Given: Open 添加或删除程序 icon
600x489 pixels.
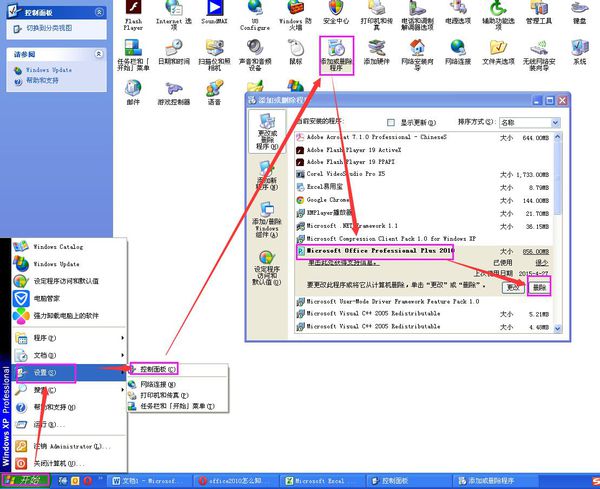Looking at the screenshot, I should 336,55.
